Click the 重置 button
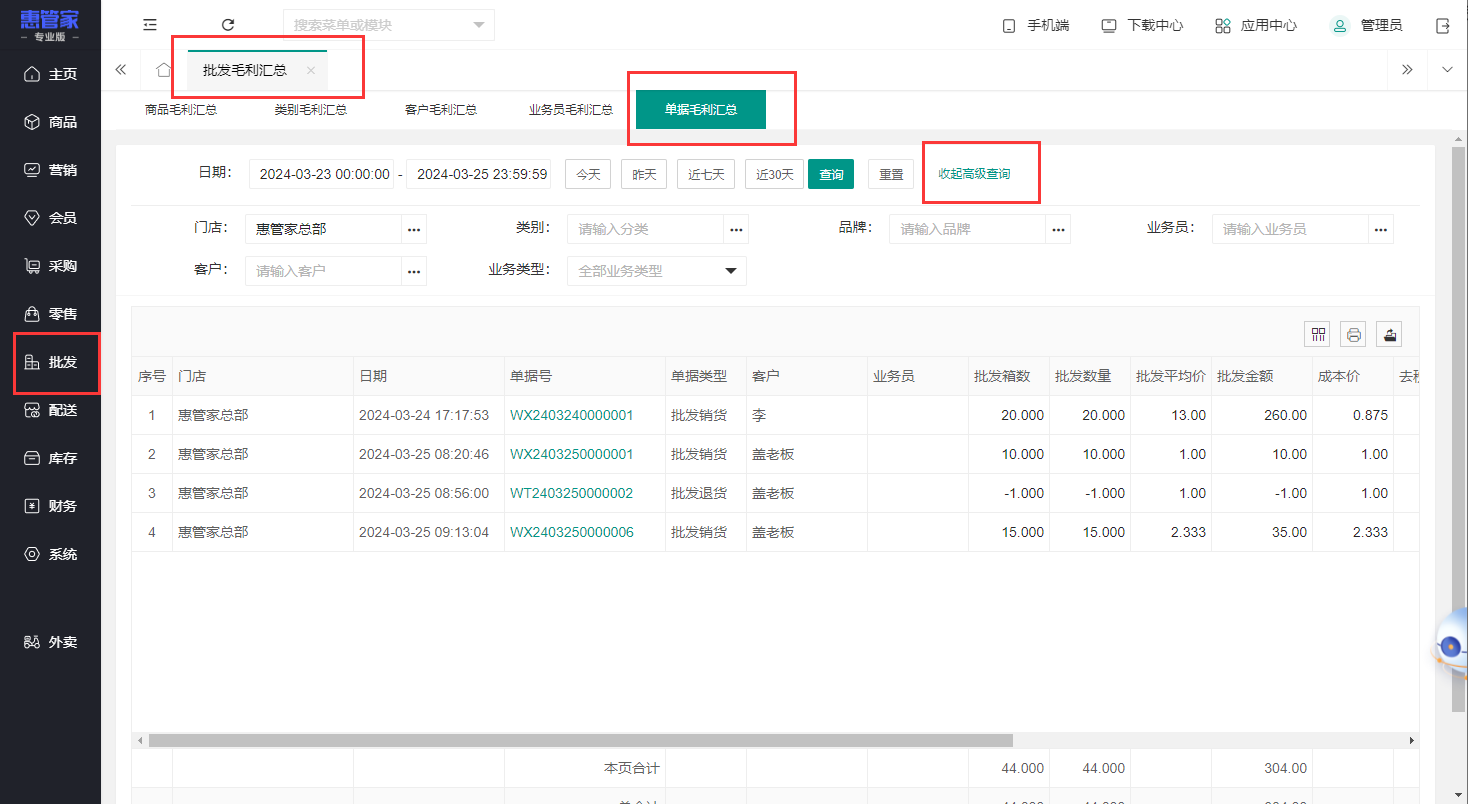1468x804 pixels. pos(891,174)
